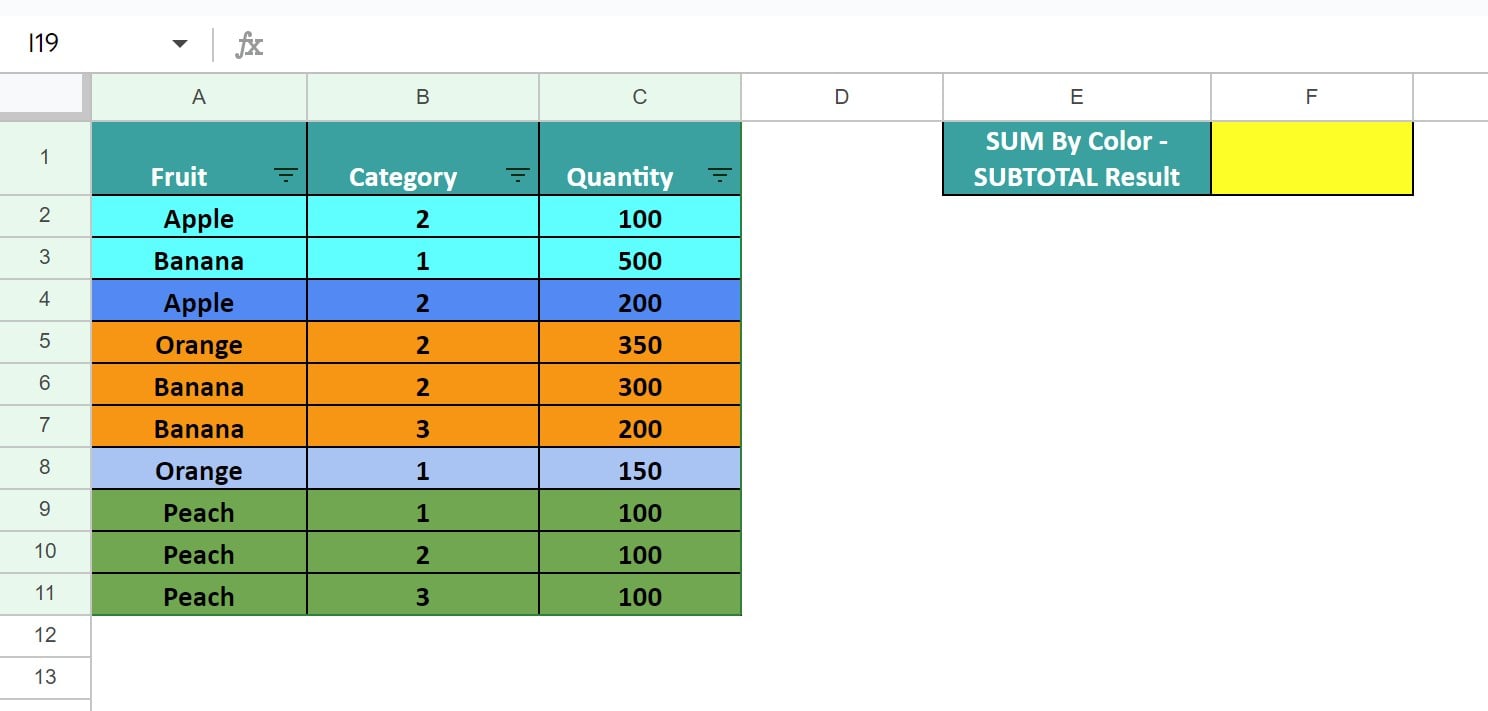1488x711 pixels.
Task: Select column D header
Action: [x=841, y=96]
